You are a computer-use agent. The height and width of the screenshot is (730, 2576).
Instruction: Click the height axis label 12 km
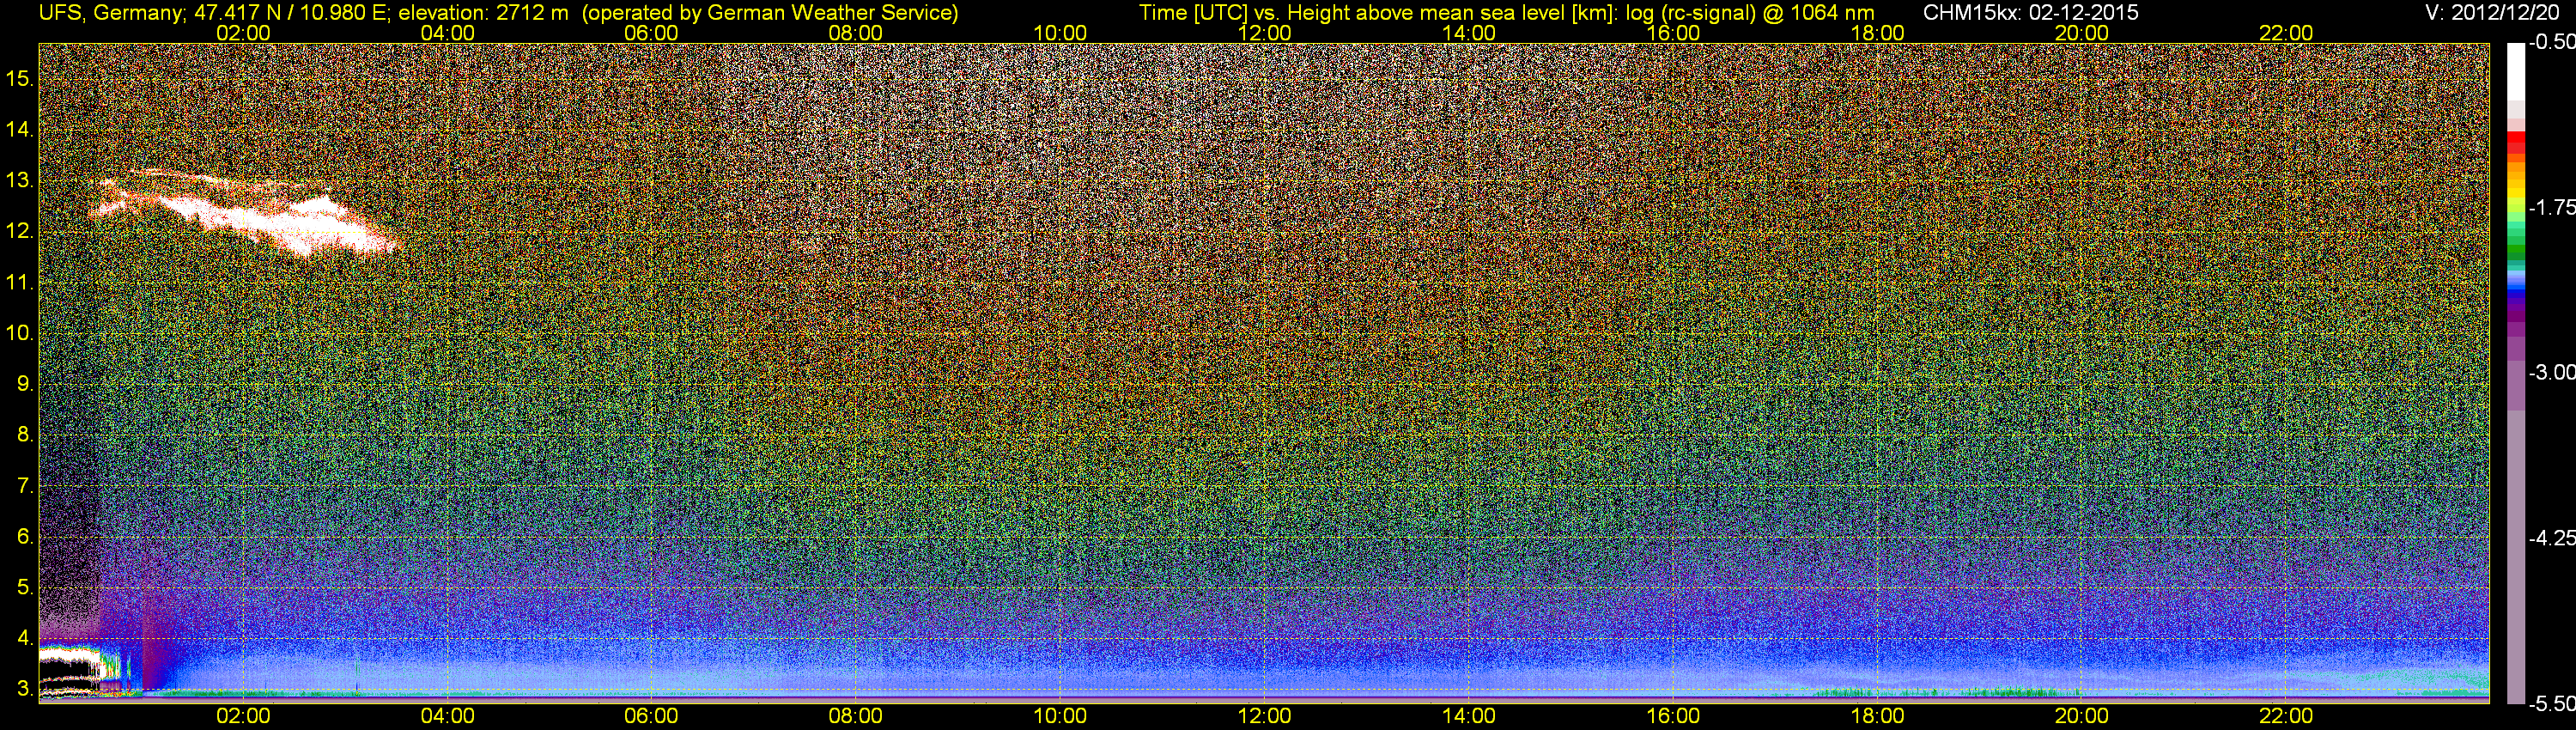click(19, 231)
